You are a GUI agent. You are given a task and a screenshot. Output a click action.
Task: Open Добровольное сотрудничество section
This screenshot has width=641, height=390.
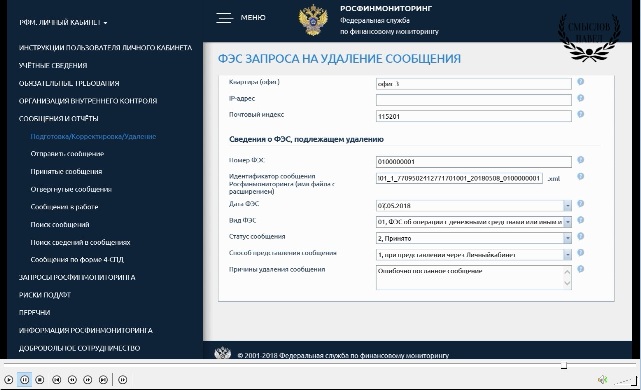(x=79, y=348)
